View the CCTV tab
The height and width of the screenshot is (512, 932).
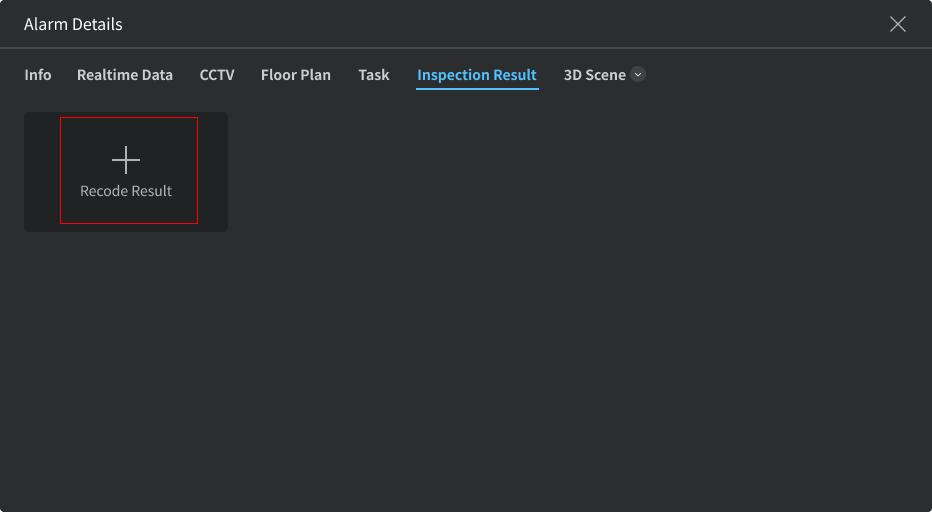[217, 75]
